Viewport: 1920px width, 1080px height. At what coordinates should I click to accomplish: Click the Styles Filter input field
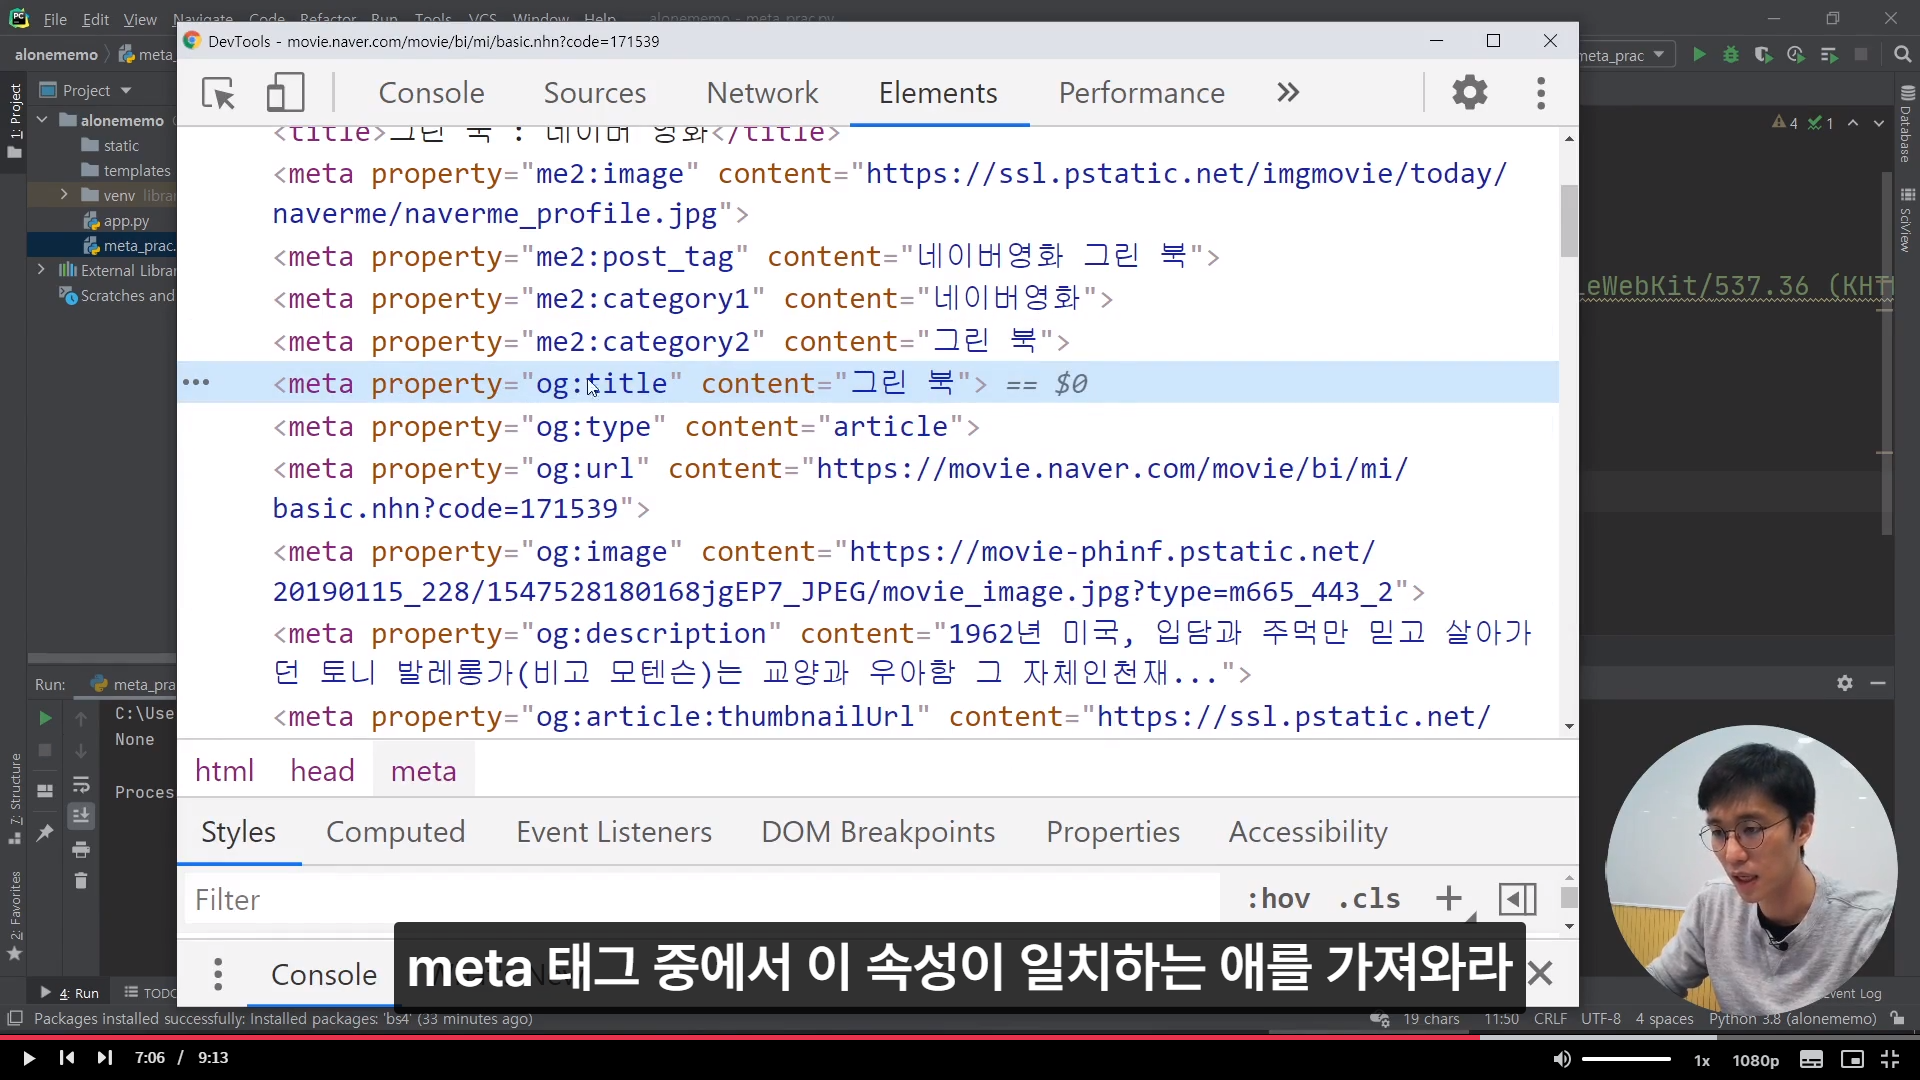pyautogui.click(x=701, y=899)
